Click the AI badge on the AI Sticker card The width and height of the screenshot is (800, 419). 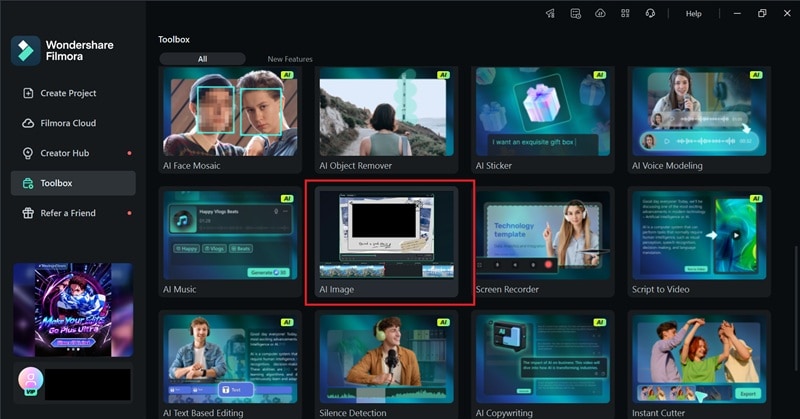click(599, 75)
